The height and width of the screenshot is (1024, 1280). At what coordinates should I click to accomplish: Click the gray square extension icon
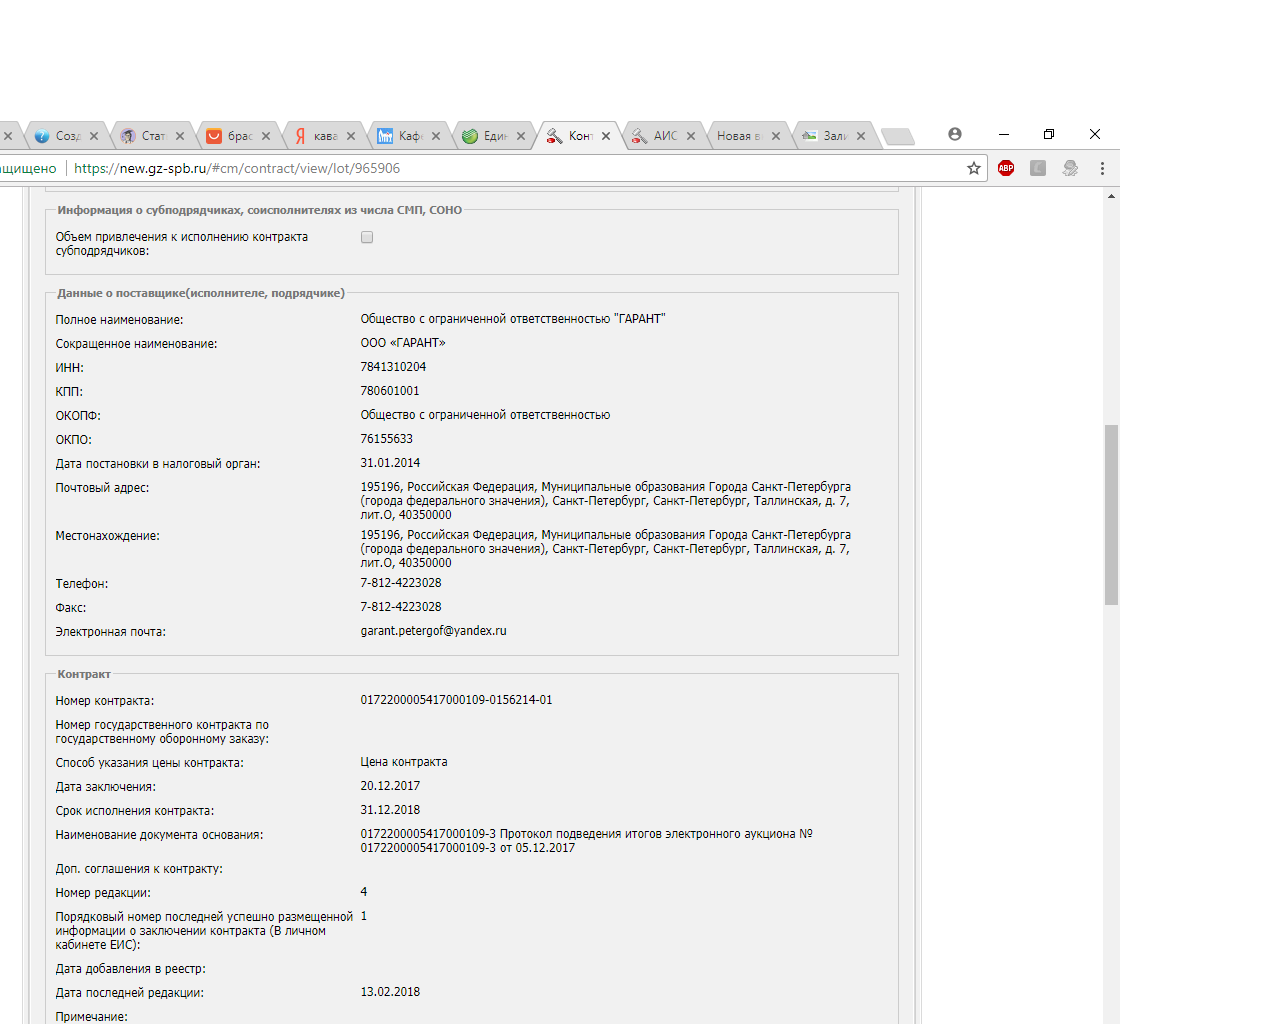(x=1038, y=168)
